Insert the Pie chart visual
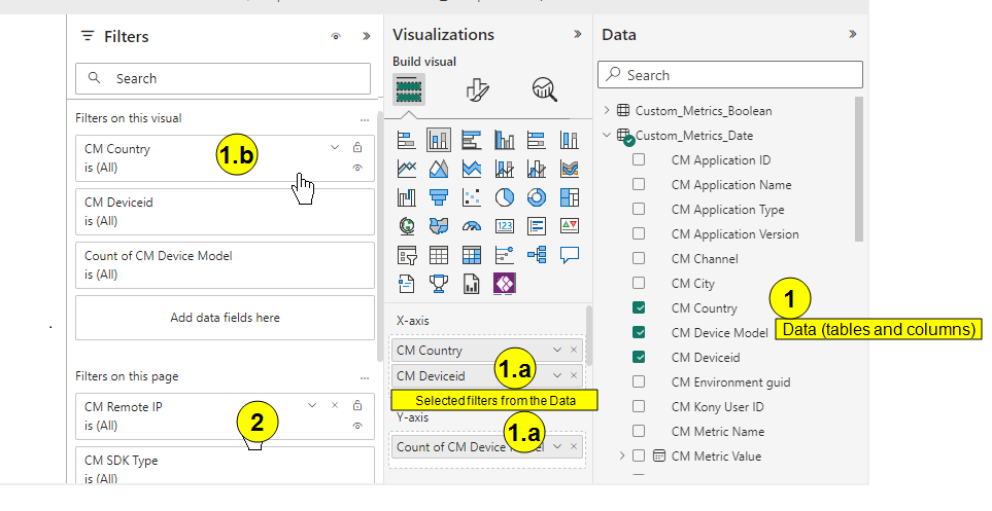Screen dimensions: 992x511 pos(504,197)
